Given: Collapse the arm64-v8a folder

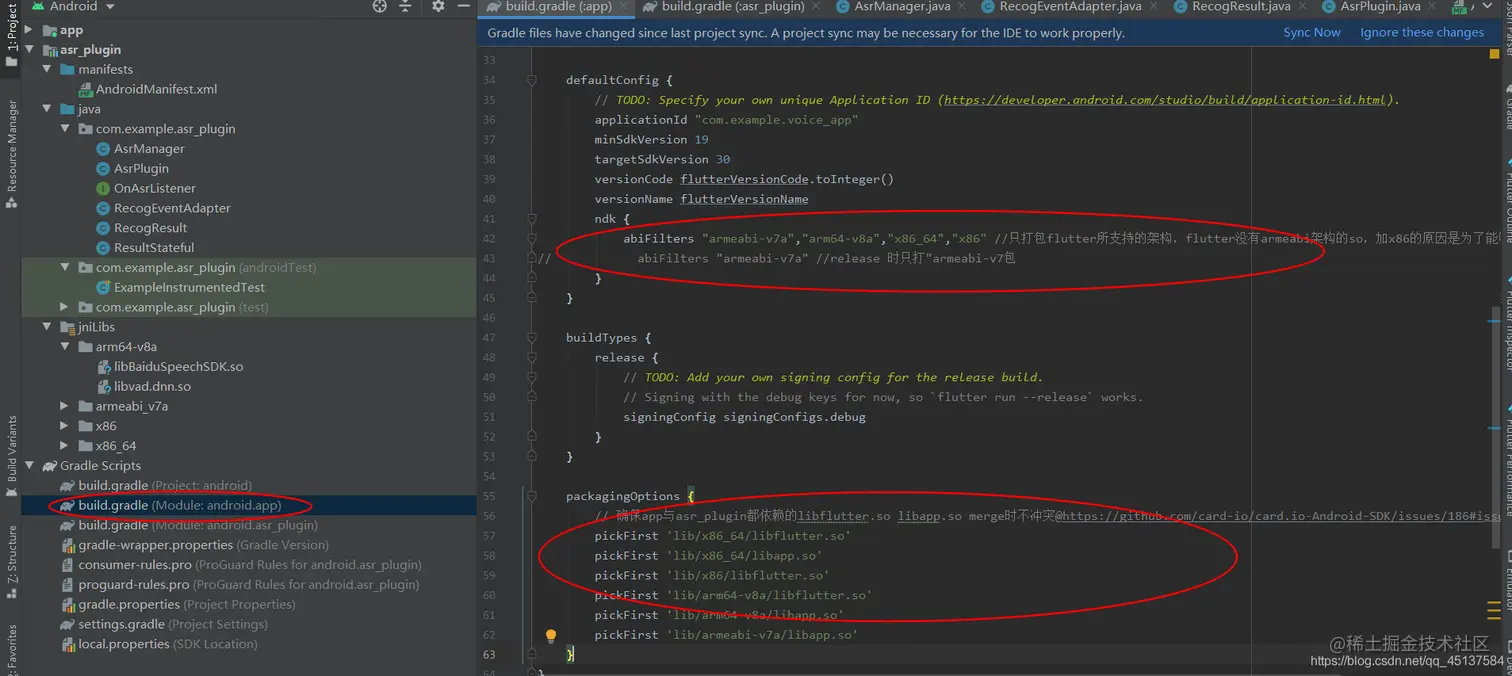Looking at the screenshot, I should point(65,347).
